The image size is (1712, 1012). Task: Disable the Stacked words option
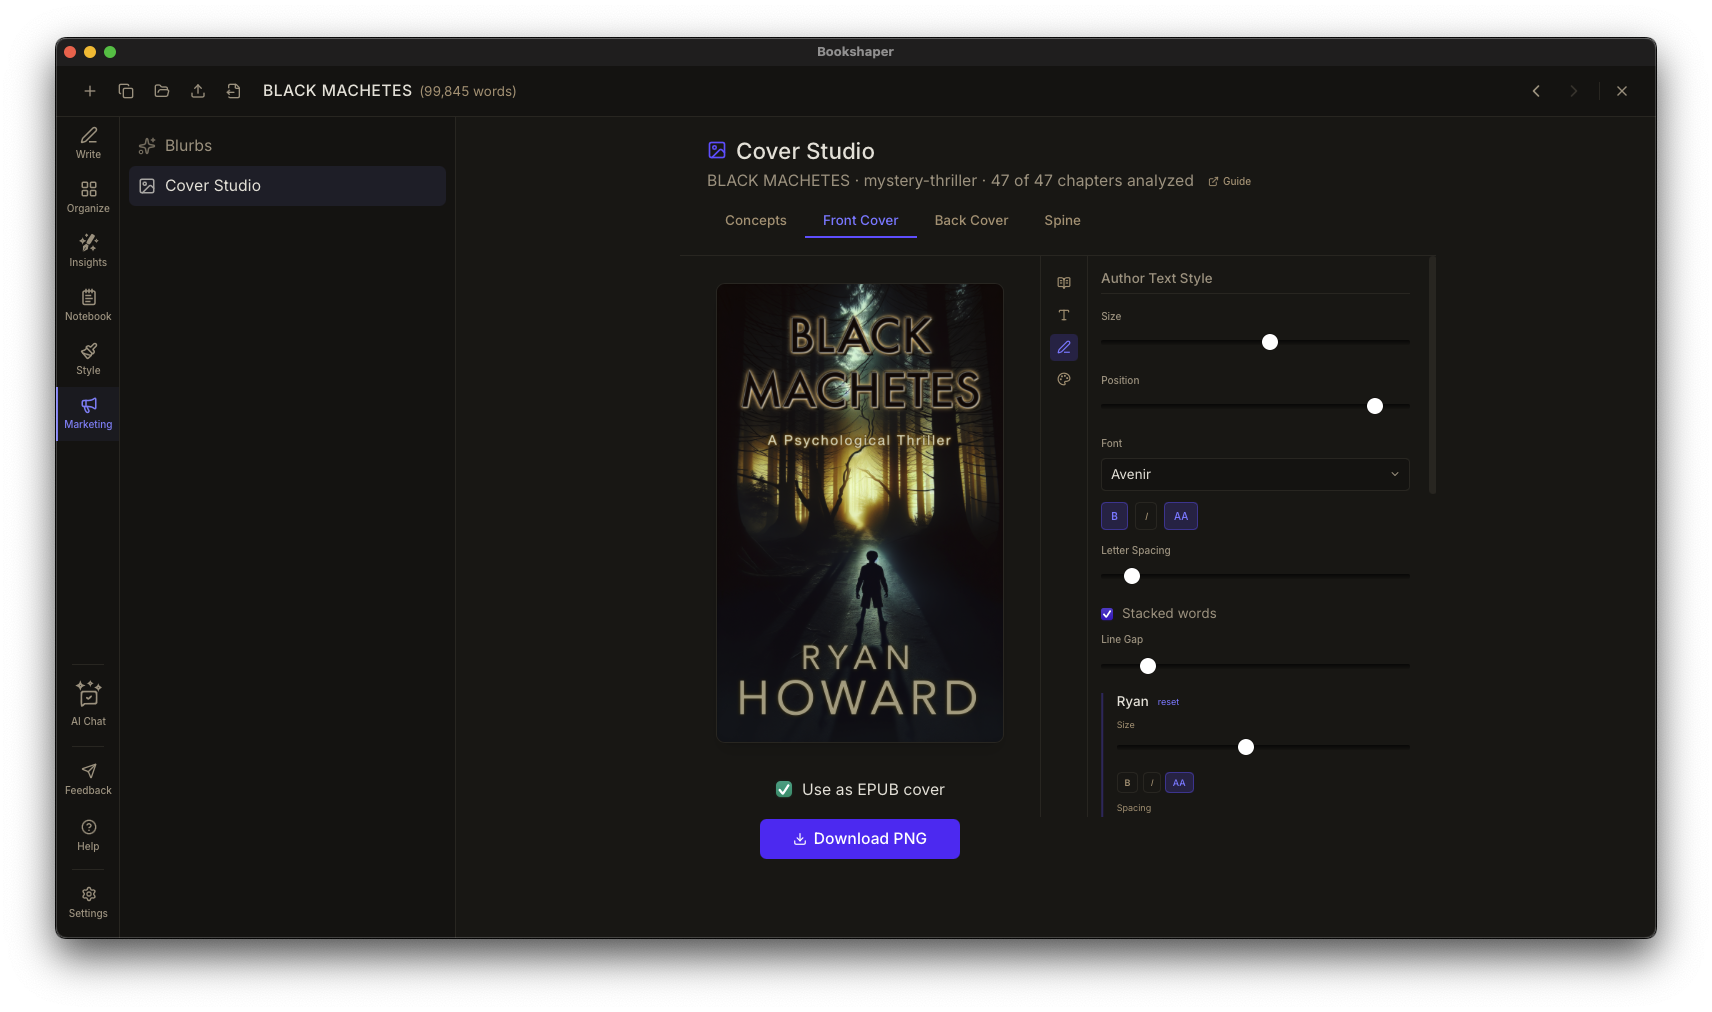(1107, 613)
